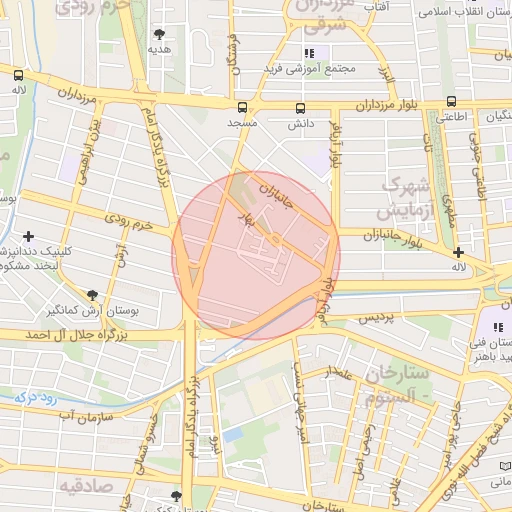Click the medical cross icon above کلینیک دندانپزشکی
512x512 pixels.
click(x=29, y=236)
